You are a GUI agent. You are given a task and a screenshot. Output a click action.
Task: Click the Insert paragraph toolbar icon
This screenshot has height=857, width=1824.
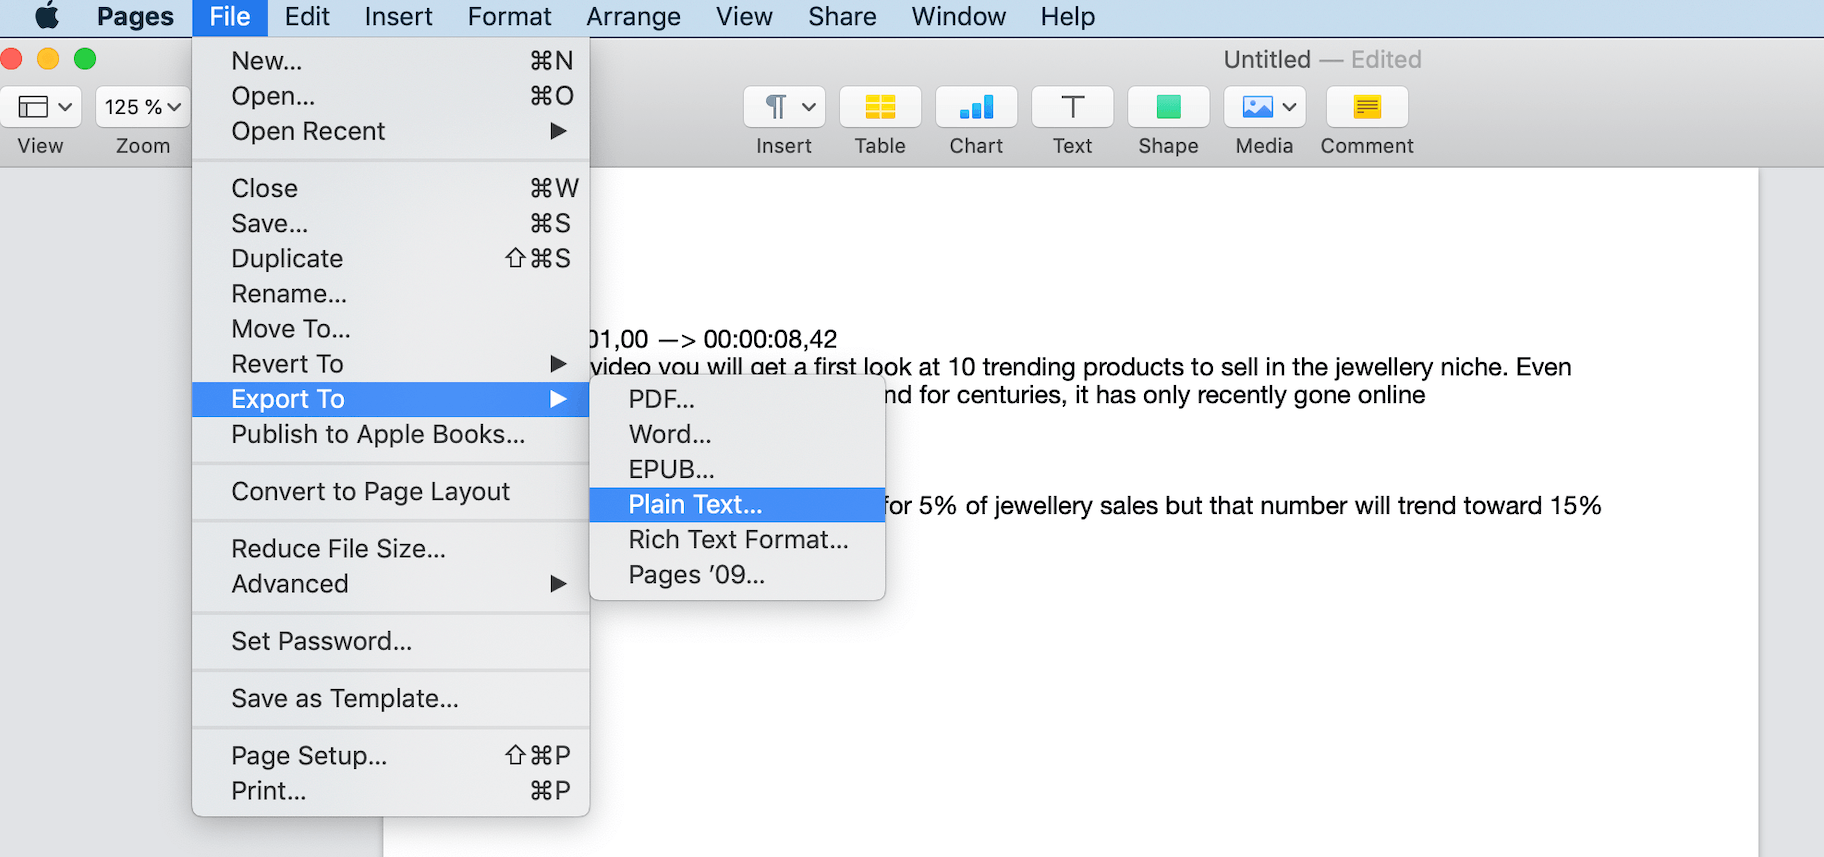784,107
